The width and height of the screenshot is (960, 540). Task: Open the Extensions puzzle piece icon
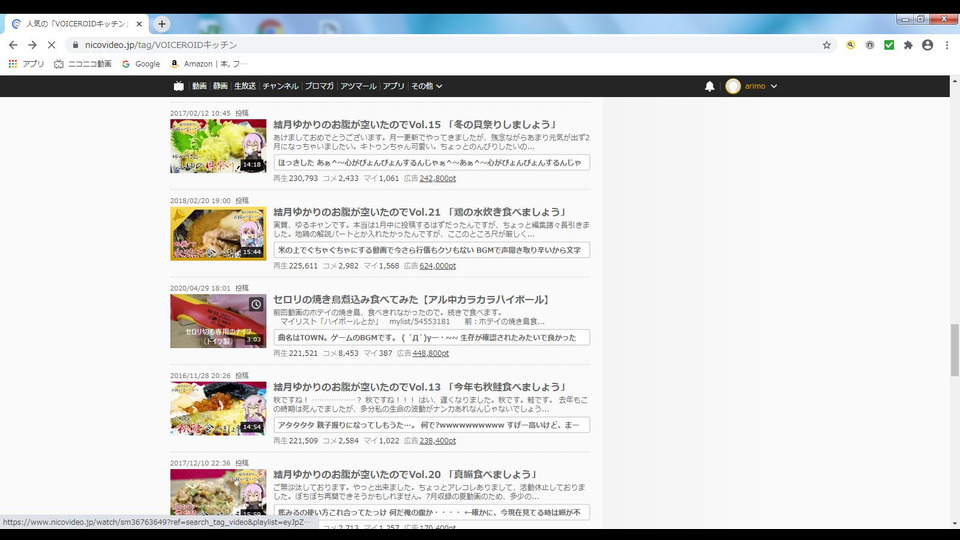click(x=908, y=45)
